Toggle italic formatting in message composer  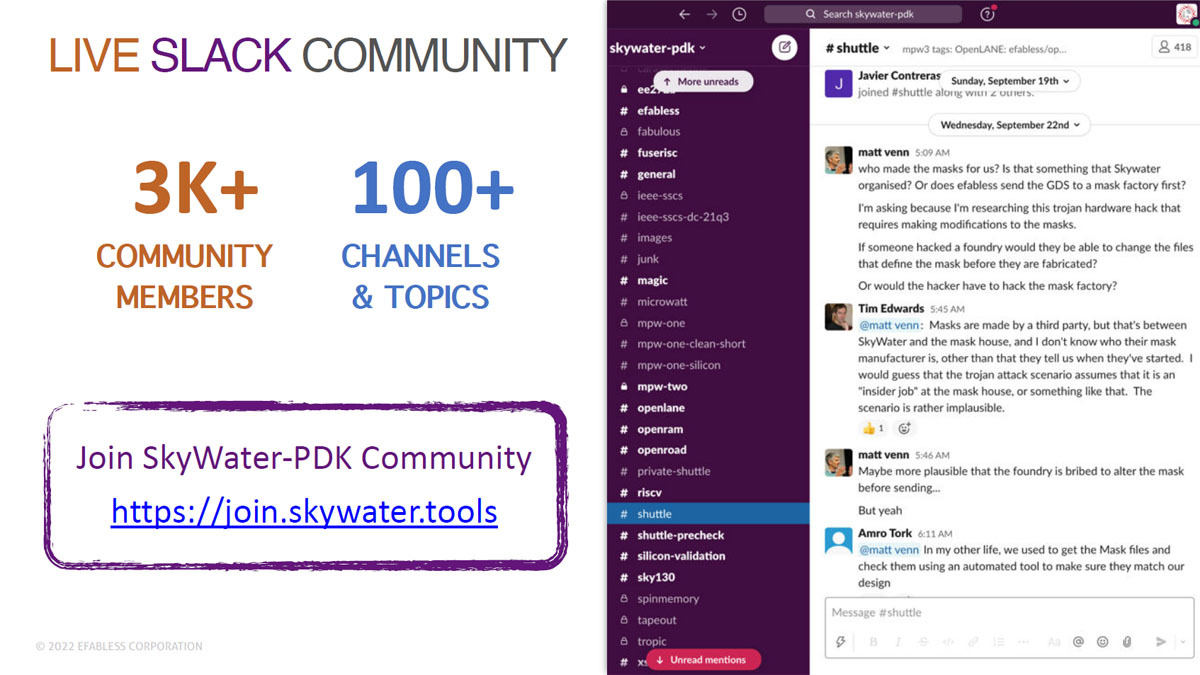point(898,641)
